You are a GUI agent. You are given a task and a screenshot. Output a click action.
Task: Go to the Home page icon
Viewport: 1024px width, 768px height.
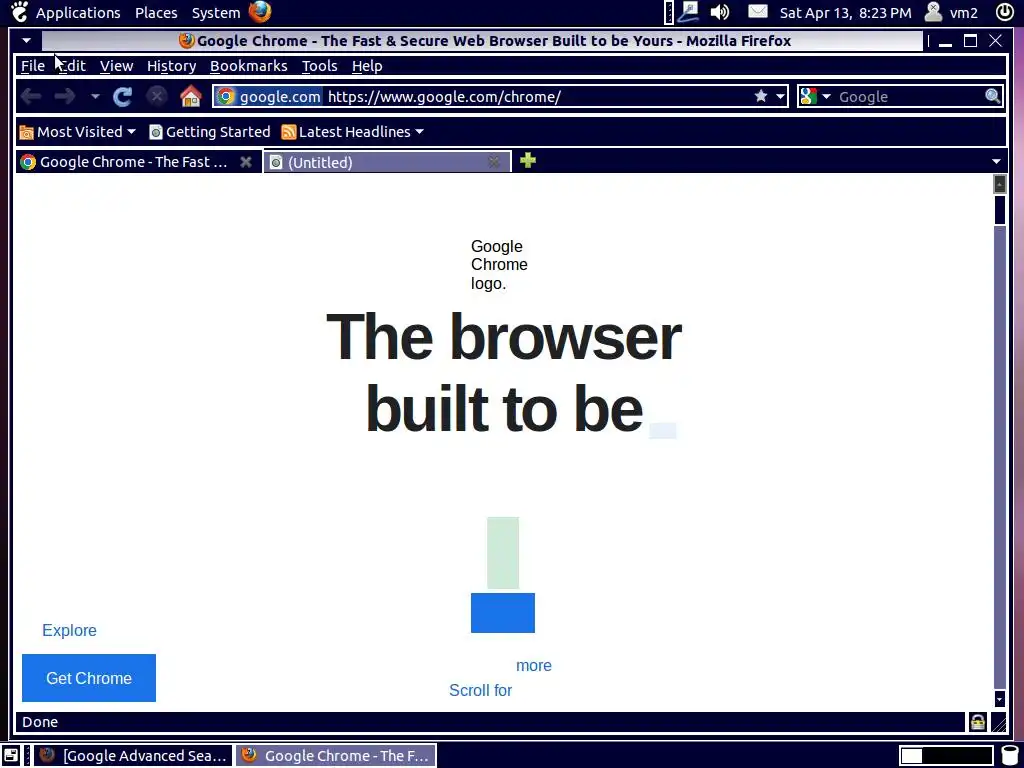point(191,97)
